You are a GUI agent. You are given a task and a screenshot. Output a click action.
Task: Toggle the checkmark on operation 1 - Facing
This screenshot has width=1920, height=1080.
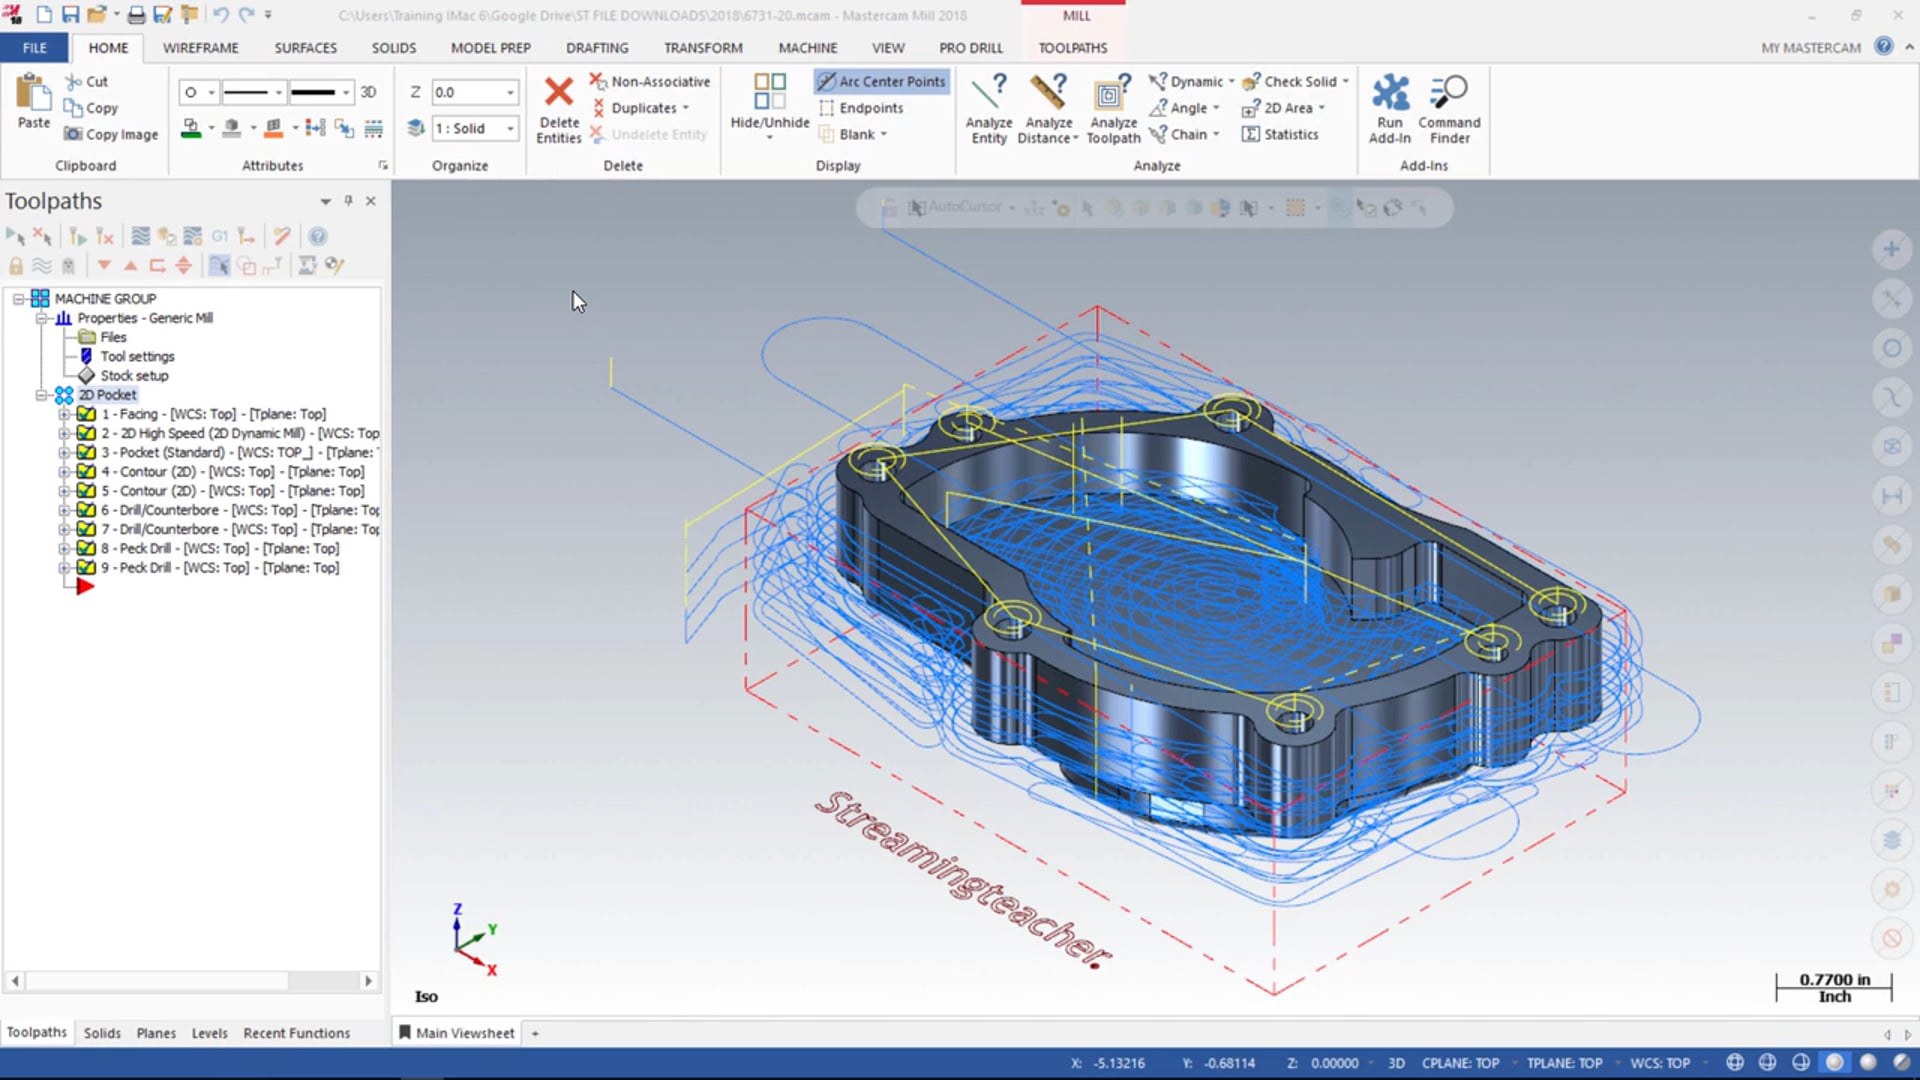click(86, 414)
